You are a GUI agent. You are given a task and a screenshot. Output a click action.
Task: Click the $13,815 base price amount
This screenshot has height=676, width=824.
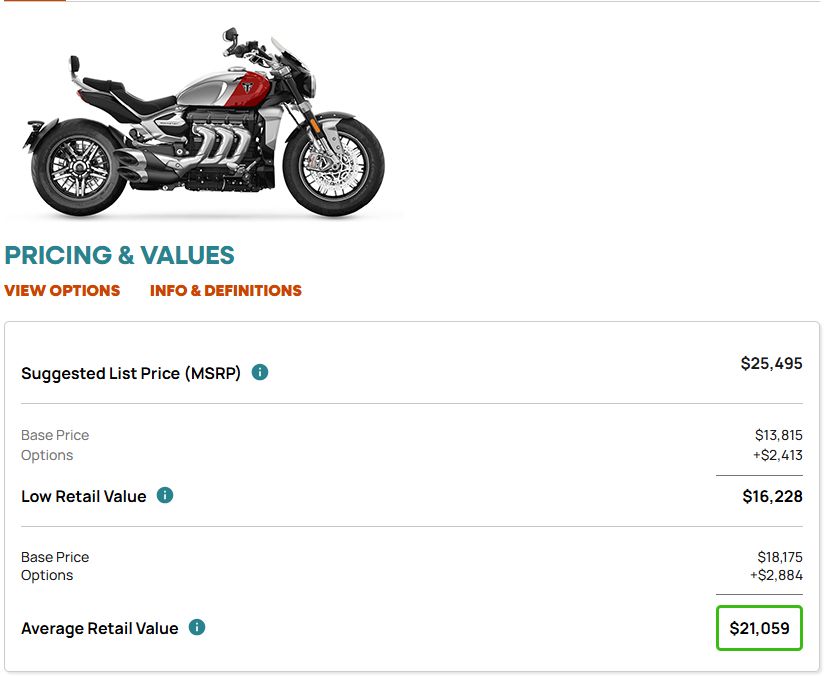(778, 435)
